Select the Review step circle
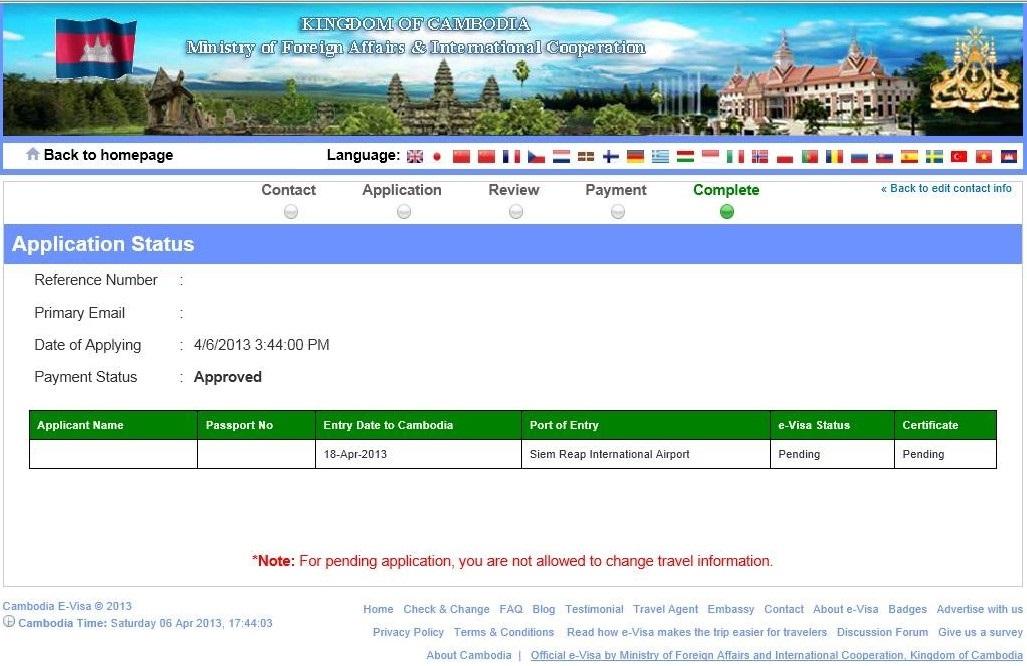Viewport: 1027px width, 666px height. pyautogui.click(x=516, y=212)
